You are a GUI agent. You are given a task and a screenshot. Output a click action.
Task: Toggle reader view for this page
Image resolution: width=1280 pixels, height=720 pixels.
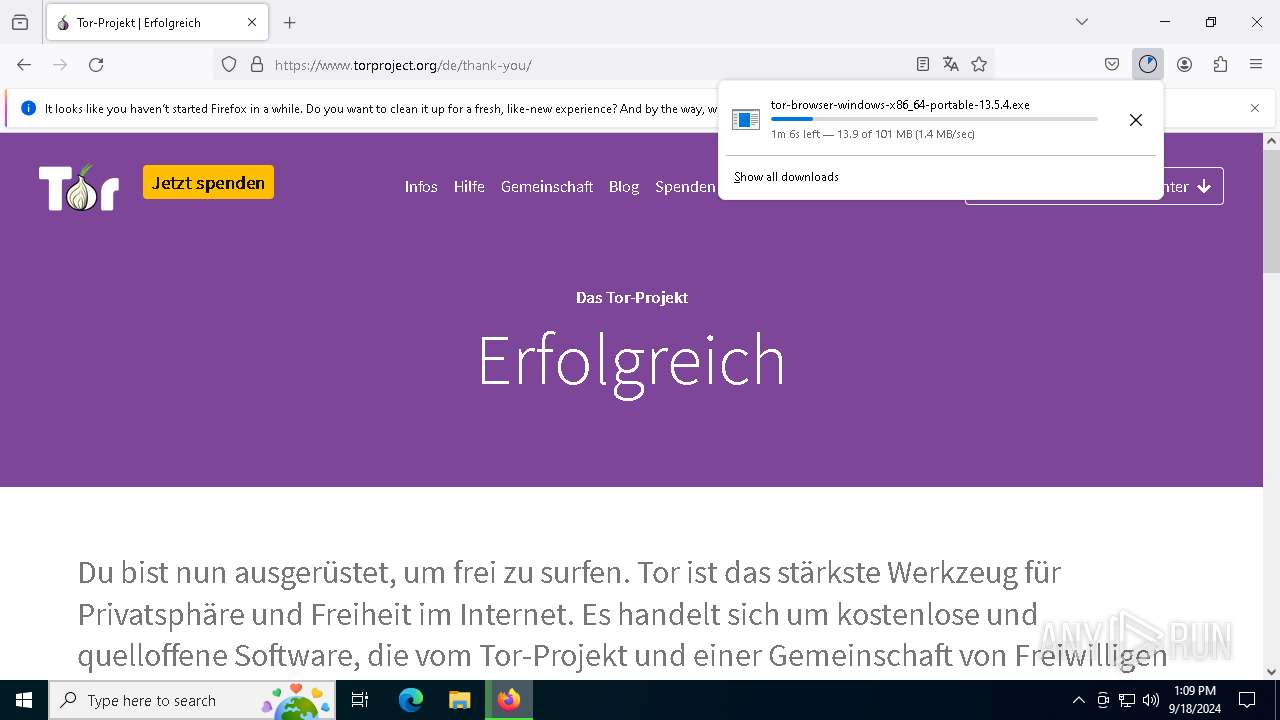tap(923, 65)
